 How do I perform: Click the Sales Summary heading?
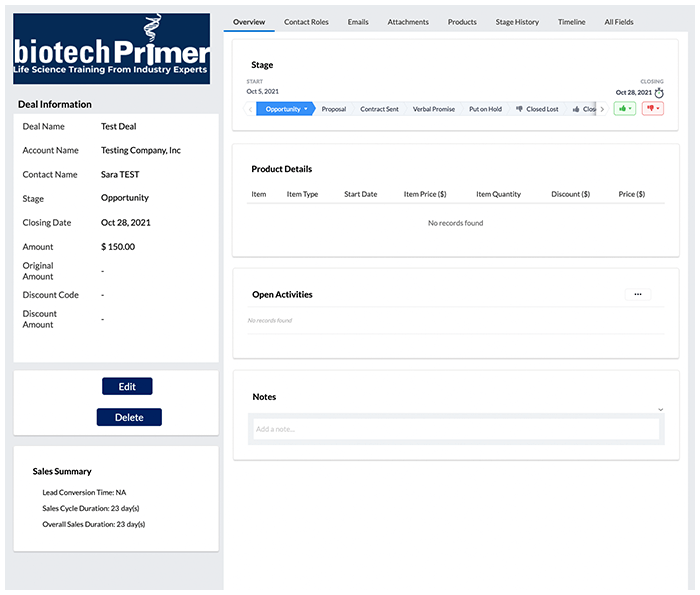click(62, 471)
